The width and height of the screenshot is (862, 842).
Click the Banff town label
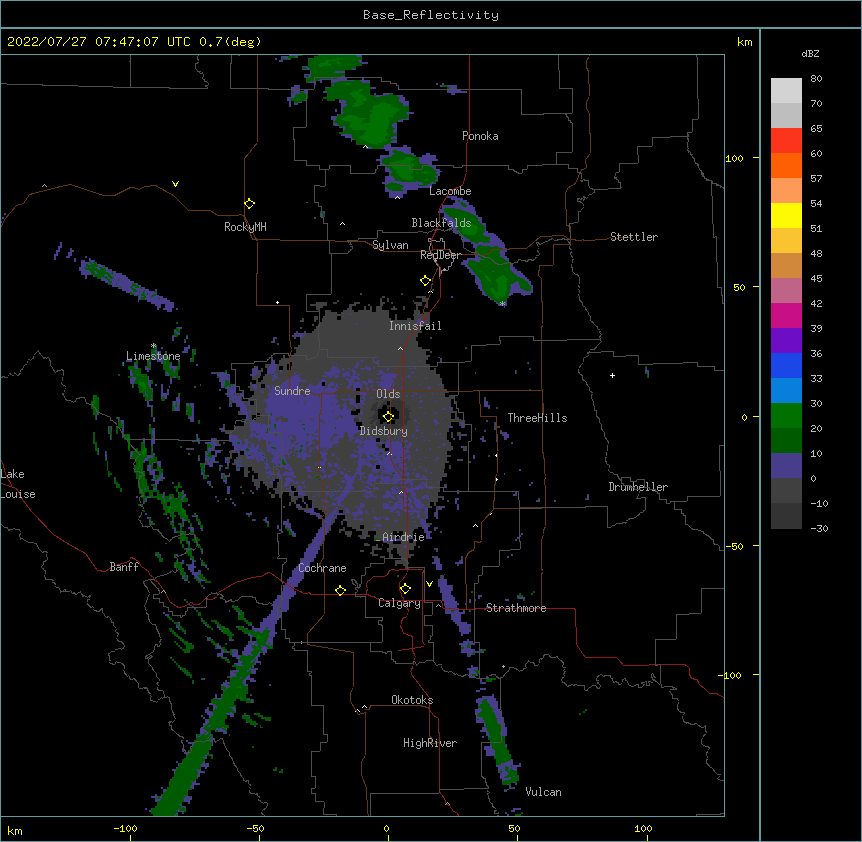pos(124,567)
